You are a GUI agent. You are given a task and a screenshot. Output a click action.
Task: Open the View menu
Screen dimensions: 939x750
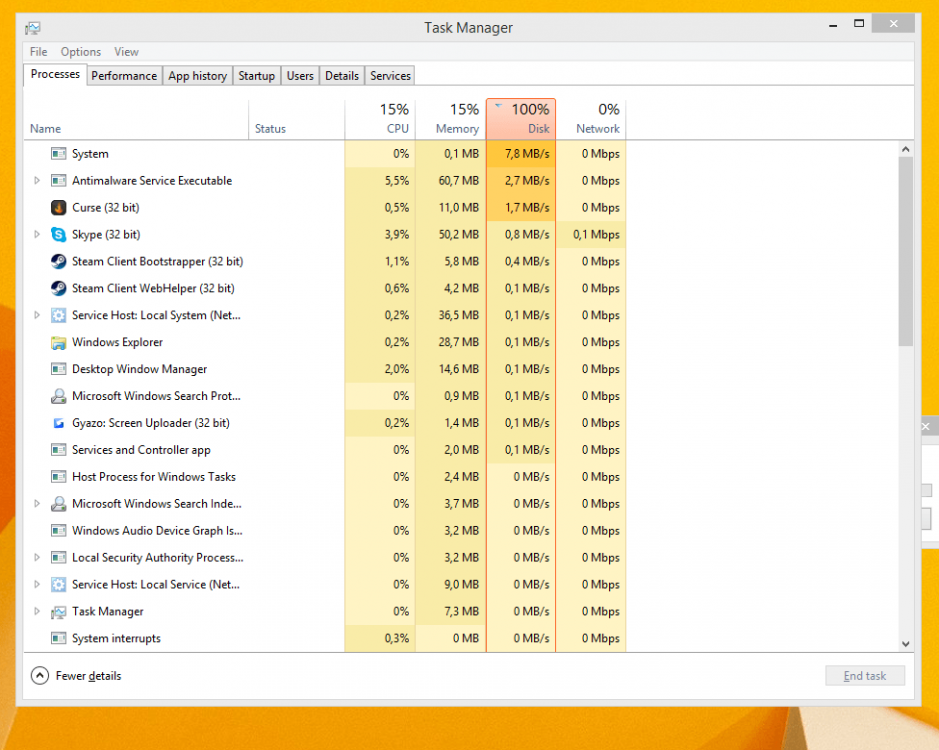tap(126, 52)
